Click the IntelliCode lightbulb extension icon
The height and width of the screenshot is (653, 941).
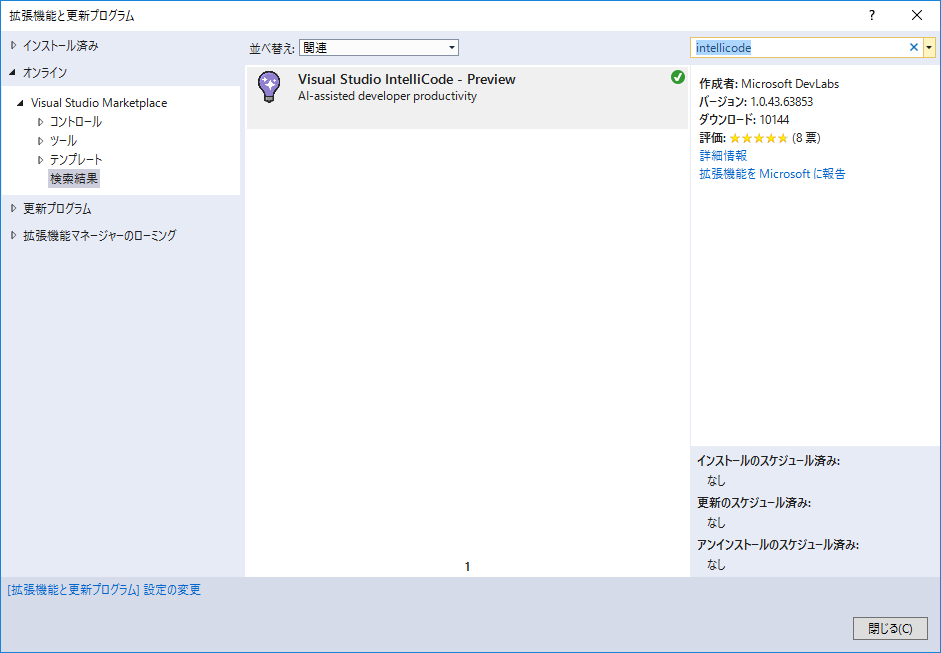pyautogui.click(x=269, y=87)
